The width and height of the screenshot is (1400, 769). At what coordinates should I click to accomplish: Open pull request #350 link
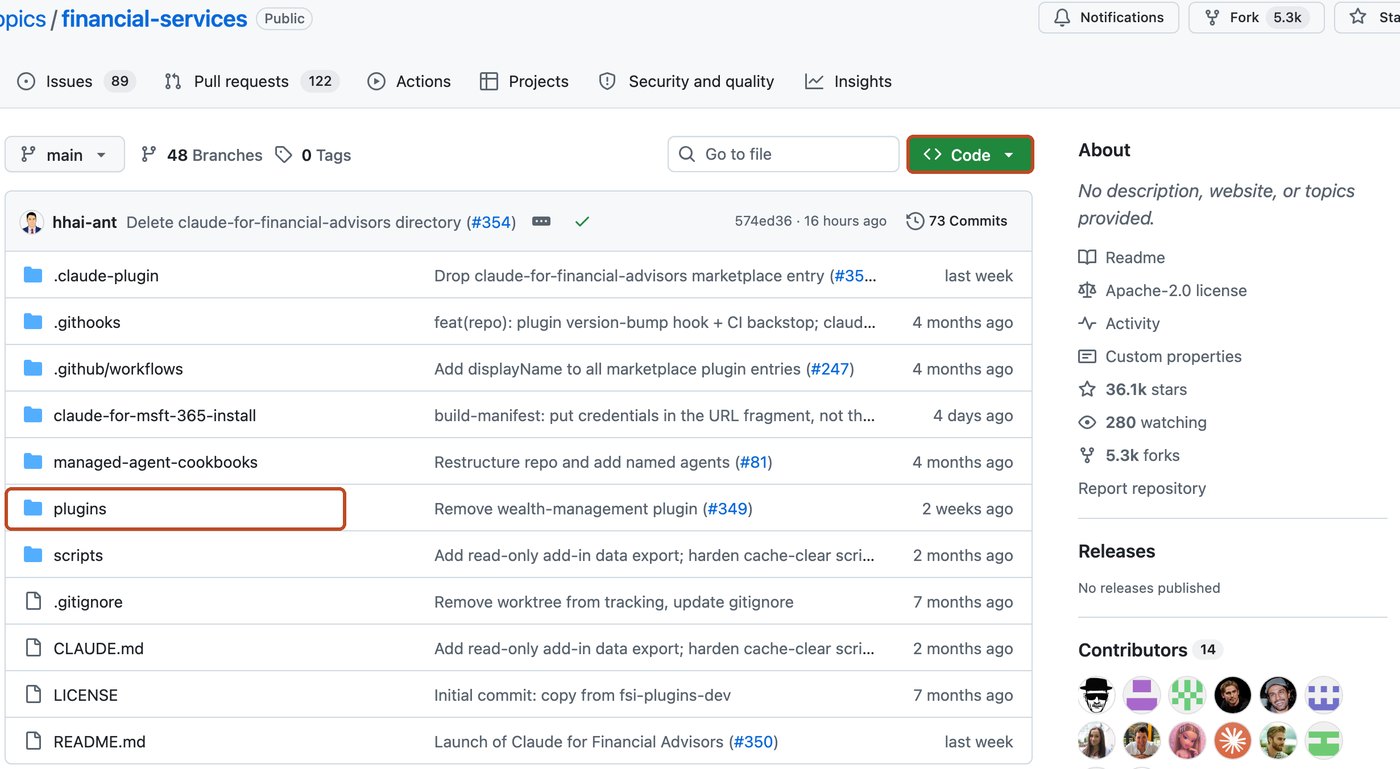tap(753, 742)
